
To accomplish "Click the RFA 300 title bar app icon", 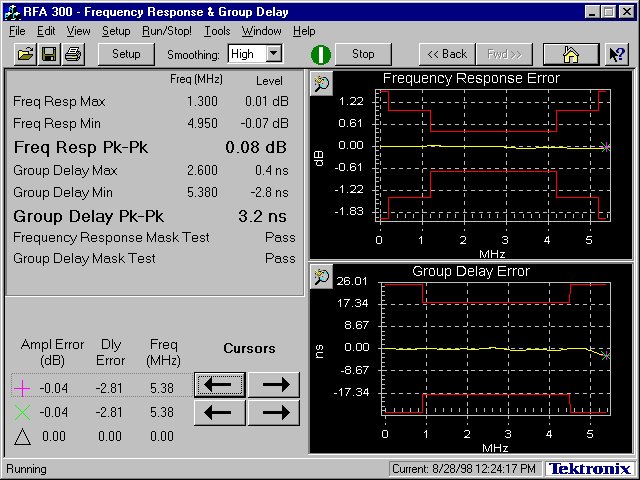I will [12, 12].
